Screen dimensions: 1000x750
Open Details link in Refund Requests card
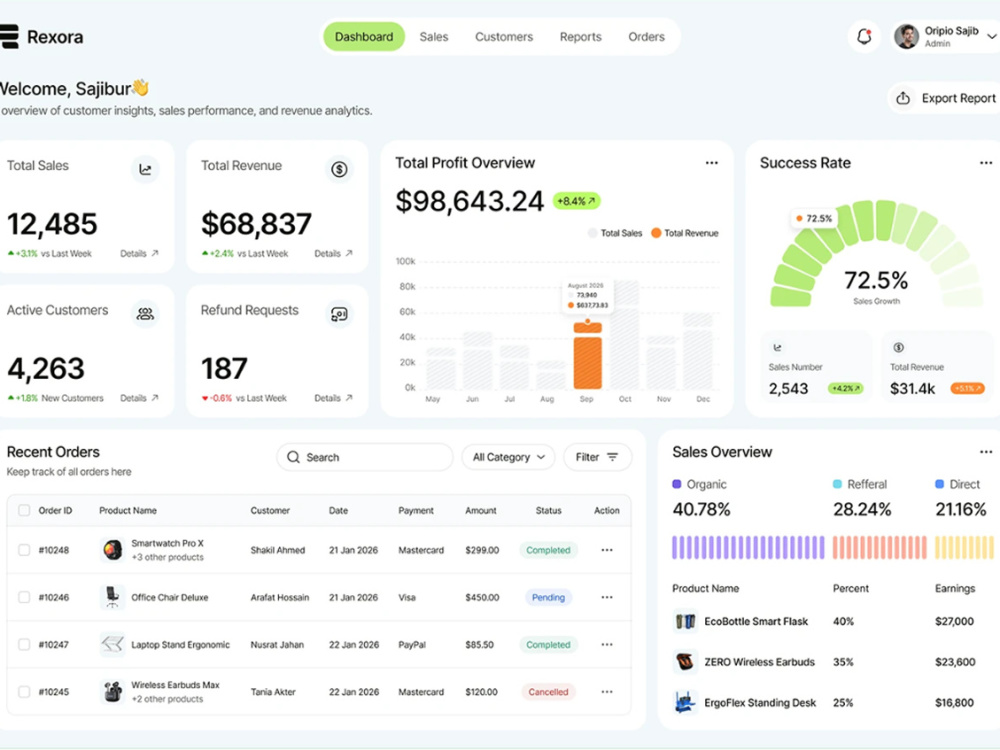(333, 398)
